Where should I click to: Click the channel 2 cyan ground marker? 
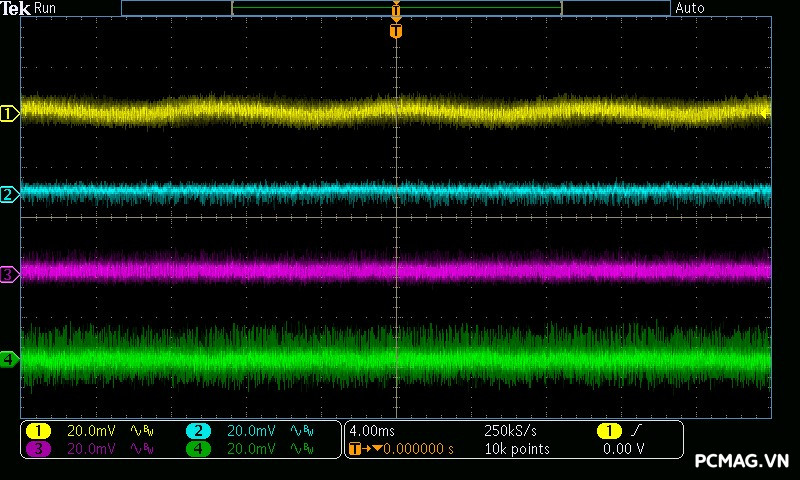(x=9, y=194)
